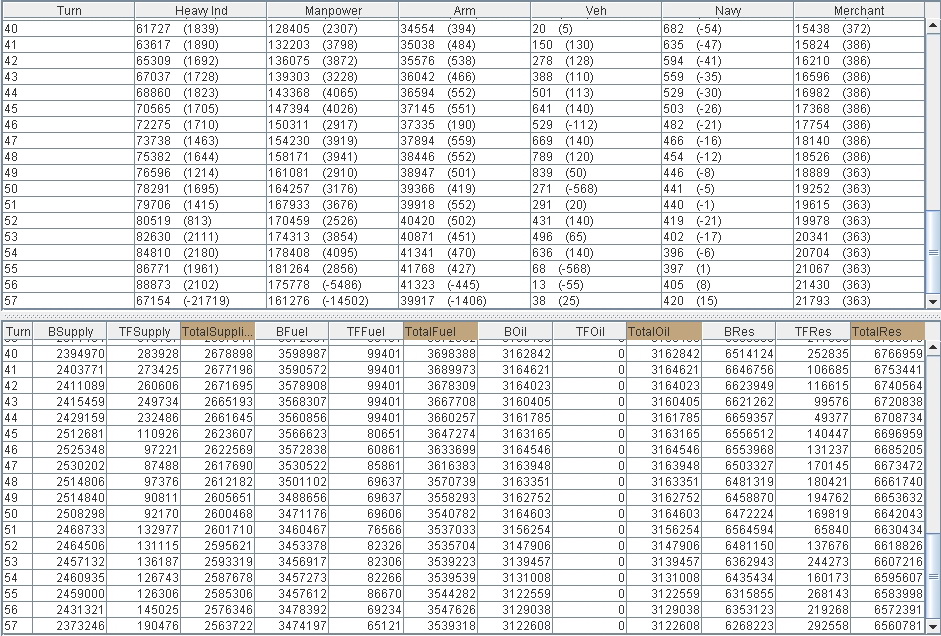The width and height of the screenshot is (941, 636).
Task: Click the BSupply column header
Action: pos(70,331)
